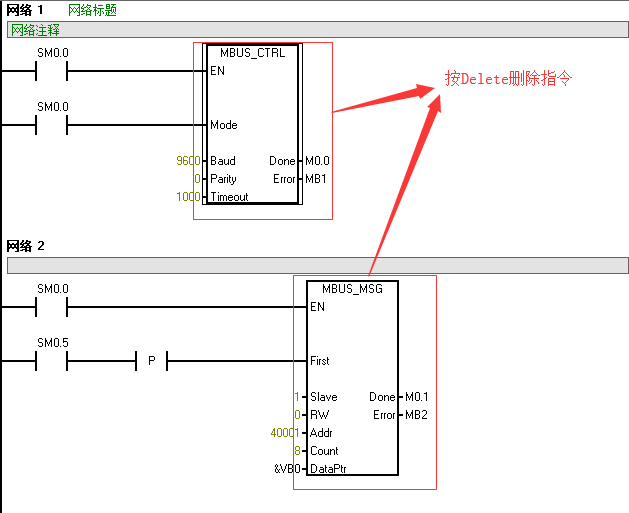Click the Timeout value 1000
629x513 pixels.
187,197
